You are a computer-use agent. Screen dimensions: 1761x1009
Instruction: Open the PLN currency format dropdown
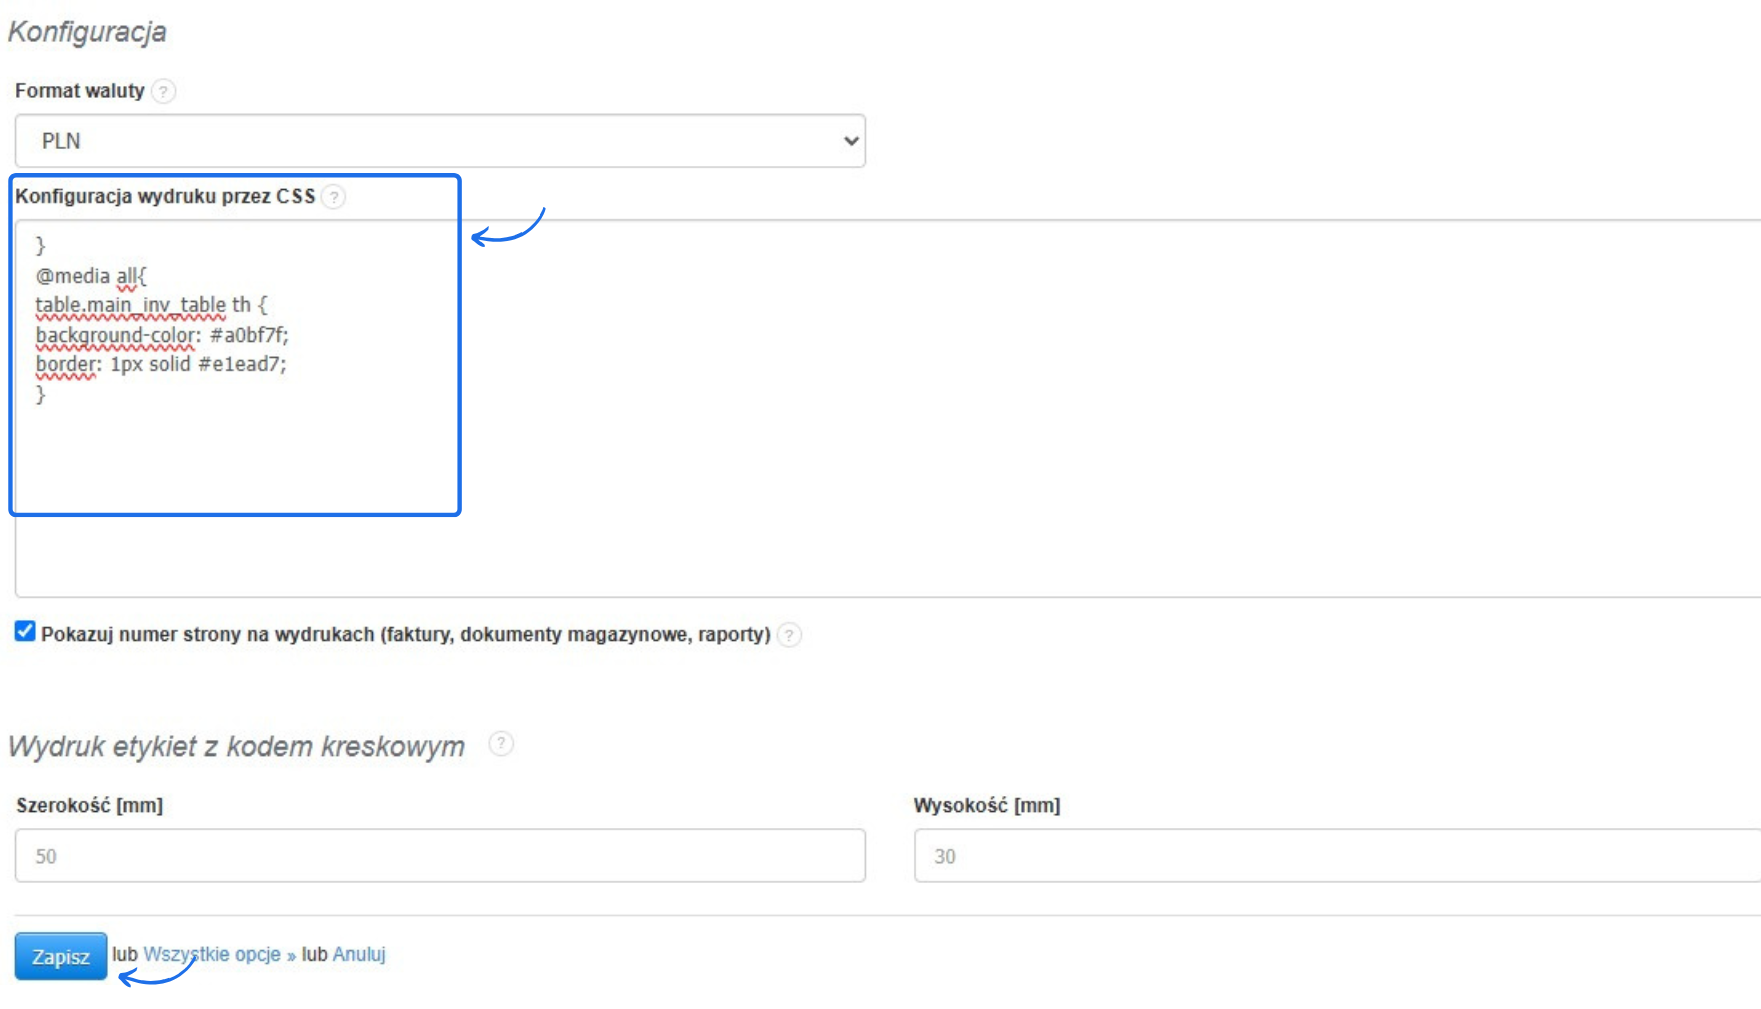tap(440, 141)
